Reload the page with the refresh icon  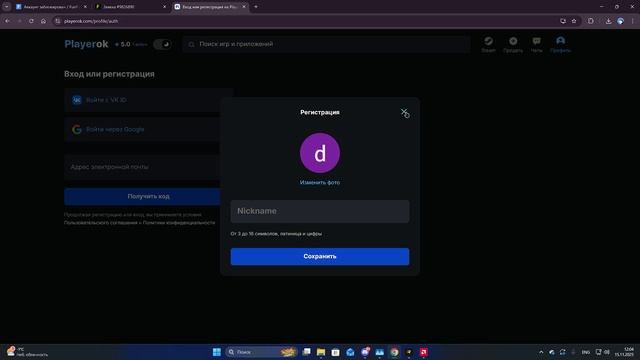[x=31, y=21]
